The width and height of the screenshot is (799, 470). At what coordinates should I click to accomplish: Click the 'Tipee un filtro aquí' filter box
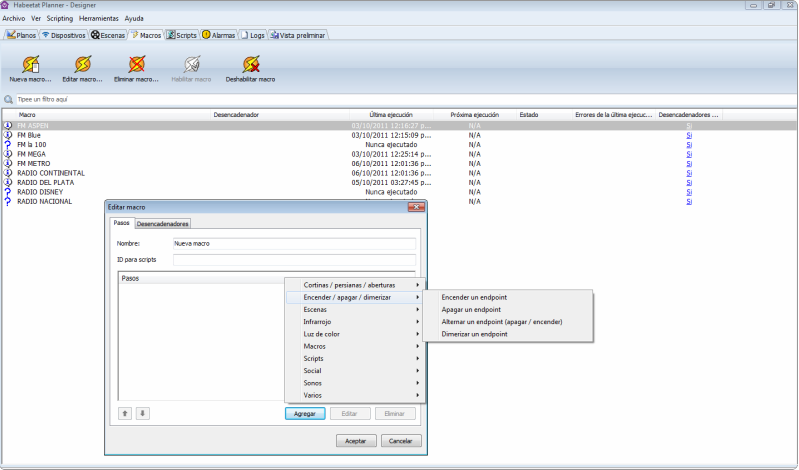pos(406,99)
